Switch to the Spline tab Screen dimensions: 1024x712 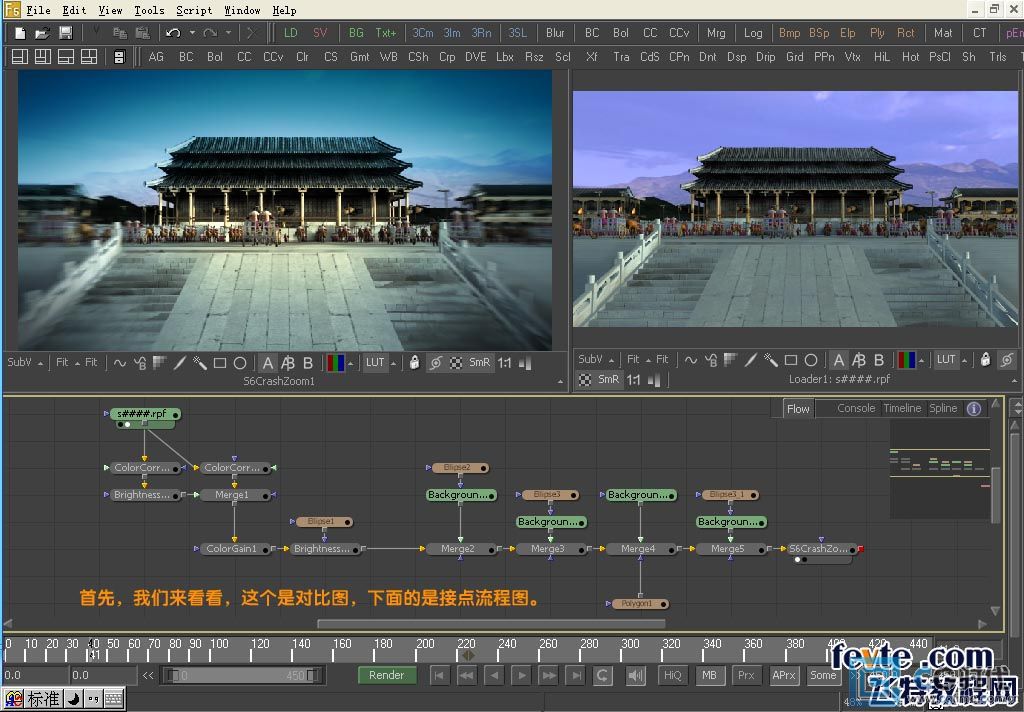(943, 408)
